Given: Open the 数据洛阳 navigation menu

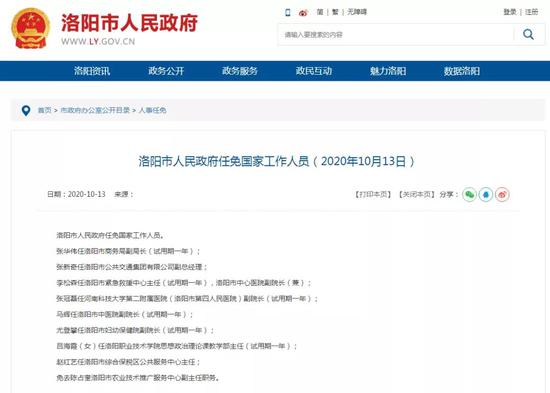Looking at the screenshot, I should tap(462, 71).
